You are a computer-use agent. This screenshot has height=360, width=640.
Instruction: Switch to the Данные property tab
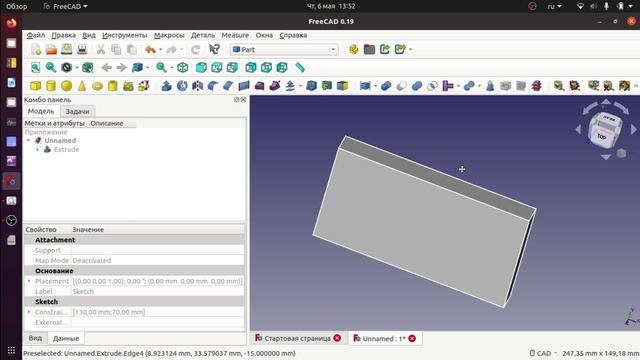(x=66, y=338)
